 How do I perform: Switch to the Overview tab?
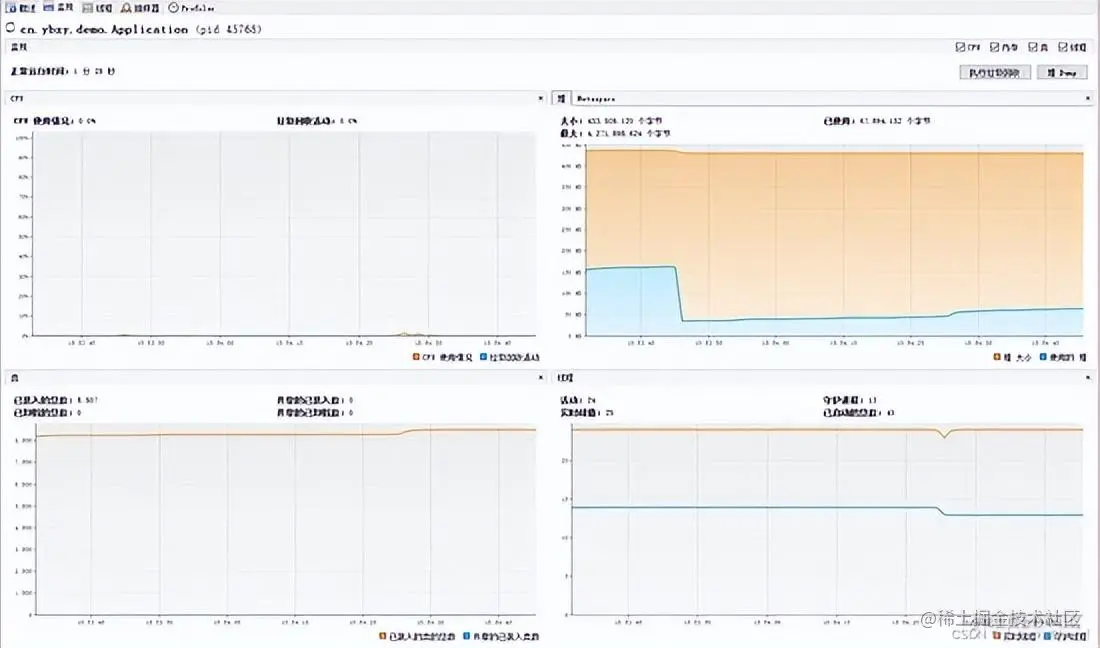click(20, 8)
